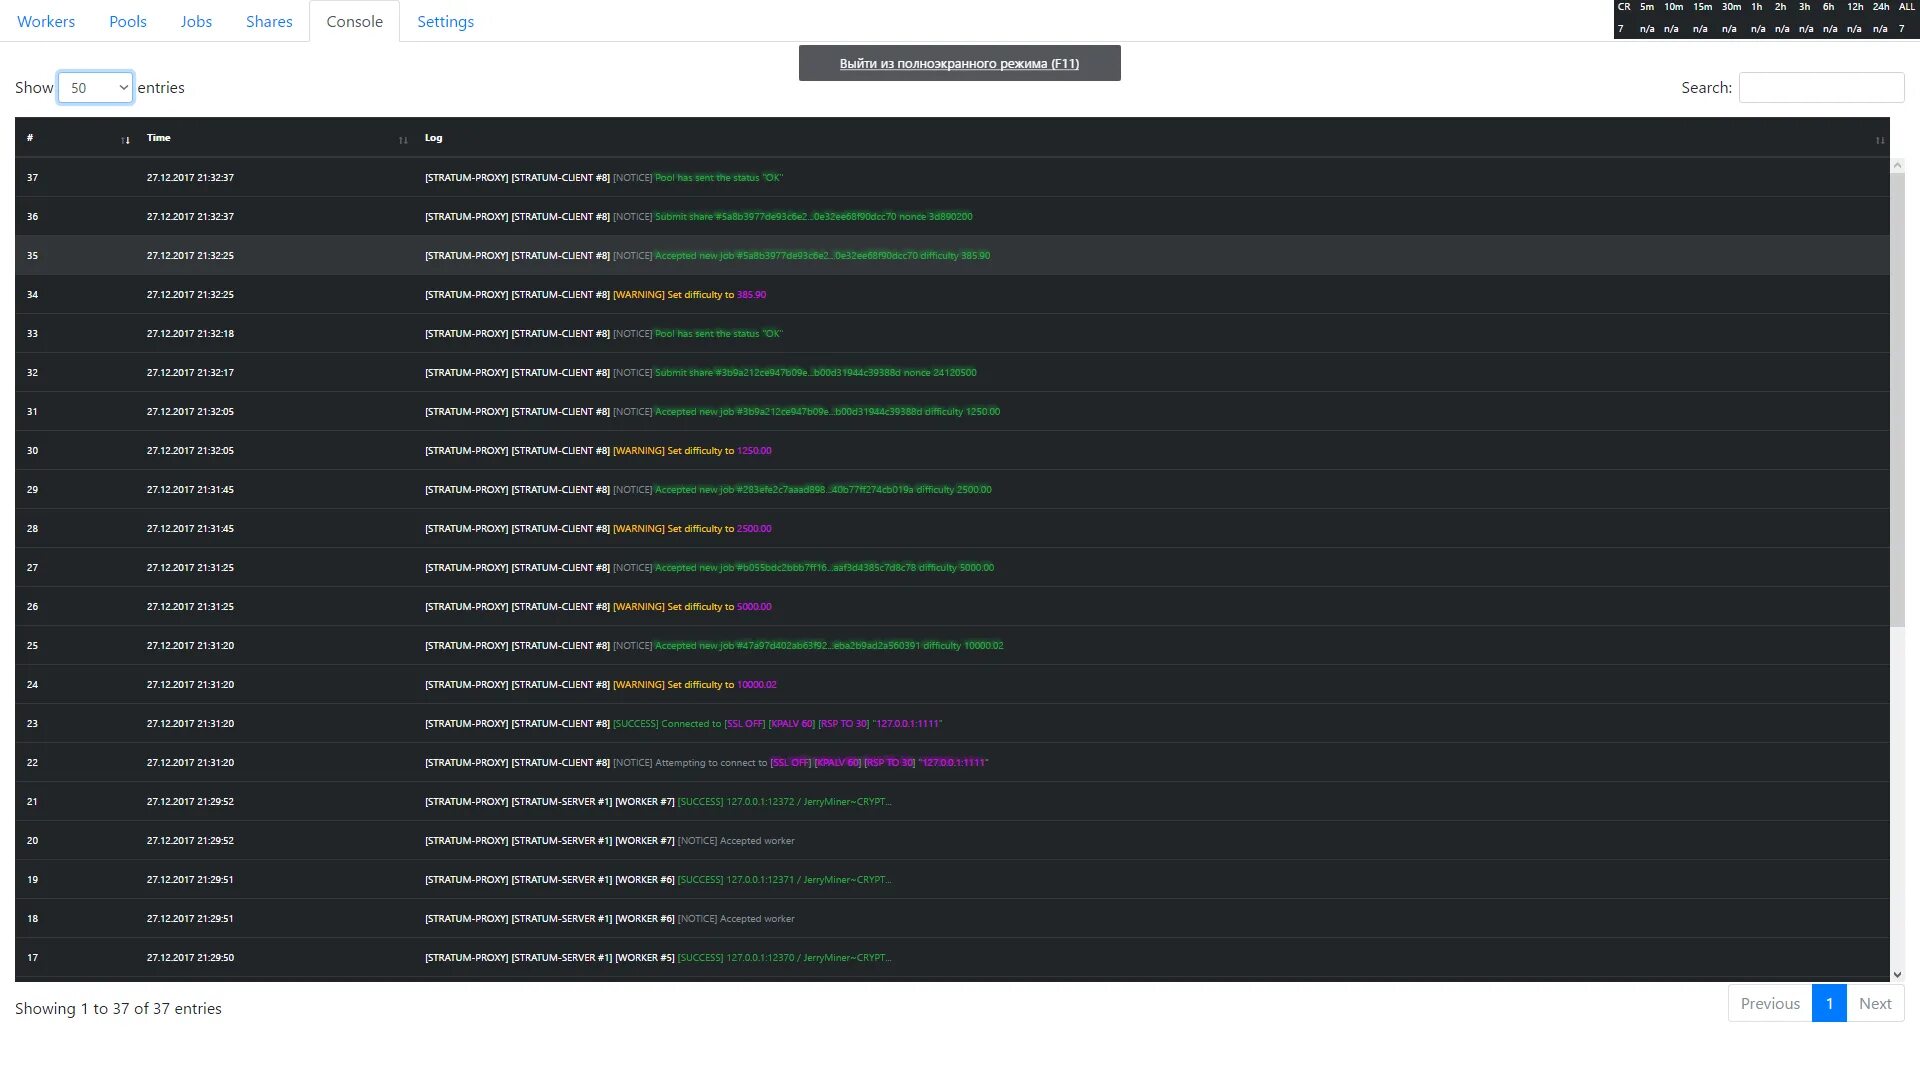Viewport: 1920px width, 1080px height.
Task: Click exit fullscreen mode button
Action: 959,63
